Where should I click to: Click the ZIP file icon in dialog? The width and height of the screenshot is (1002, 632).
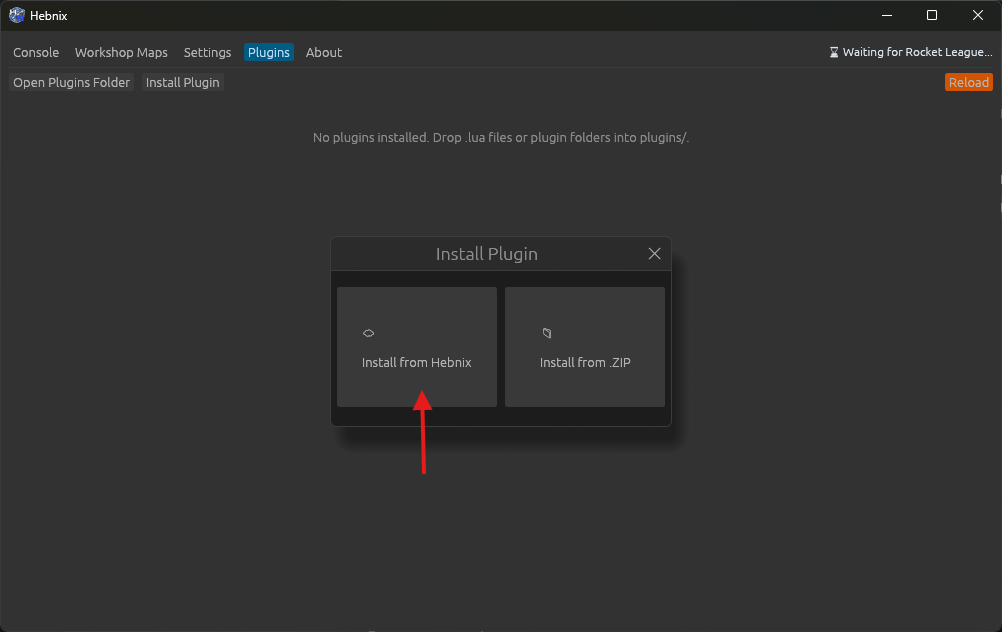point(546,333)
